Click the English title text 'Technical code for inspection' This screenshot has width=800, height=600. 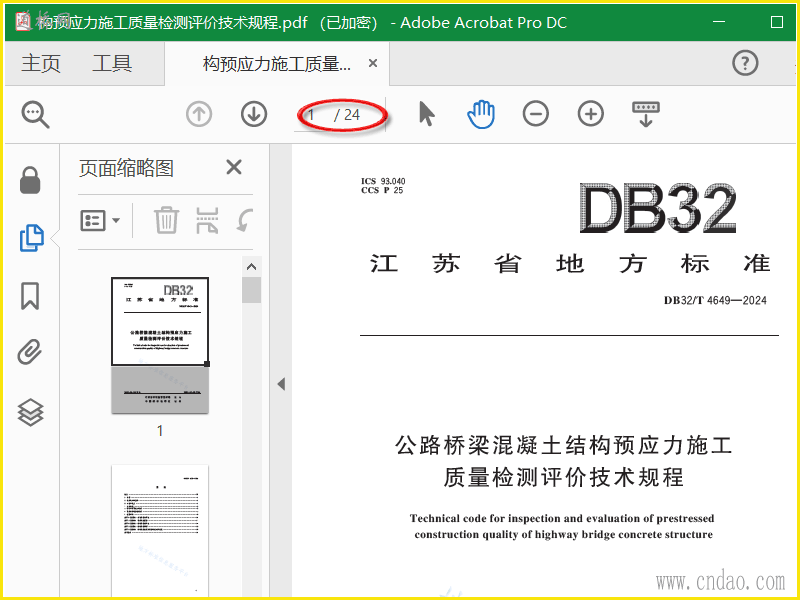click(561, 518)
